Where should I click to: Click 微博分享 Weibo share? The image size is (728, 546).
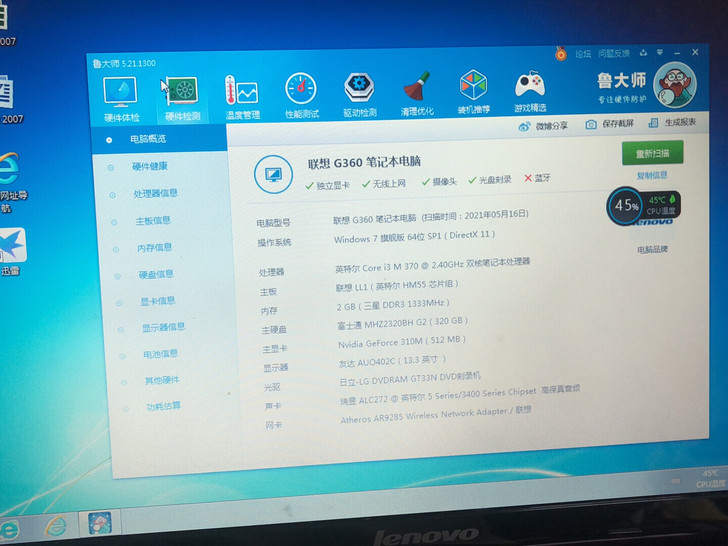(543, 126)
